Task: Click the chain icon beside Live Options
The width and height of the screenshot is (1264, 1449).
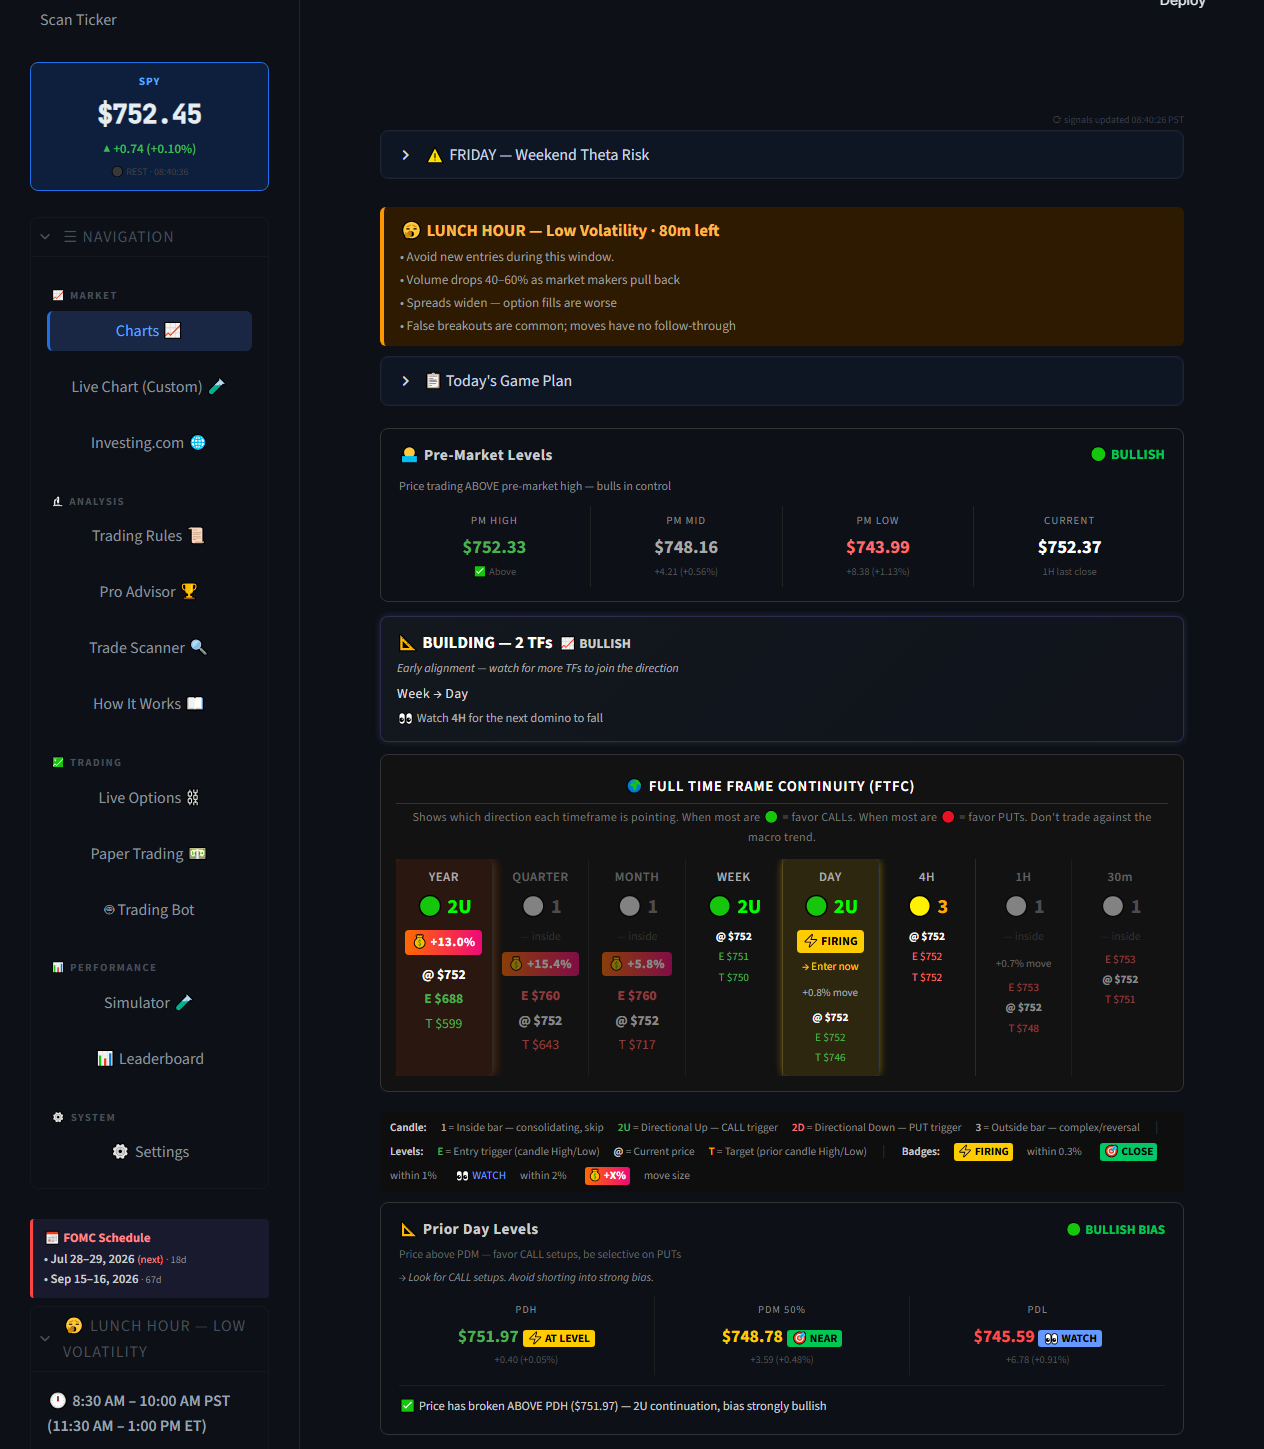Action: click(x=193, y=798)
